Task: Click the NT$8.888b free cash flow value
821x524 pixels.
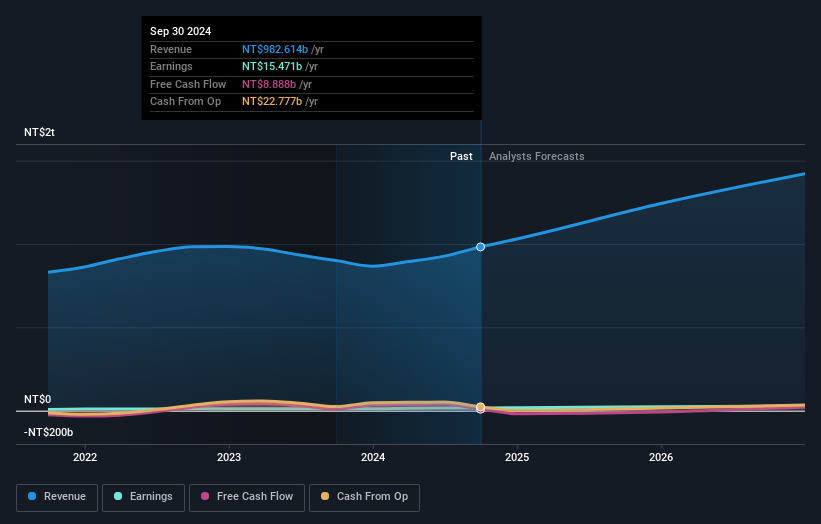Action: (x=269, y=84)
